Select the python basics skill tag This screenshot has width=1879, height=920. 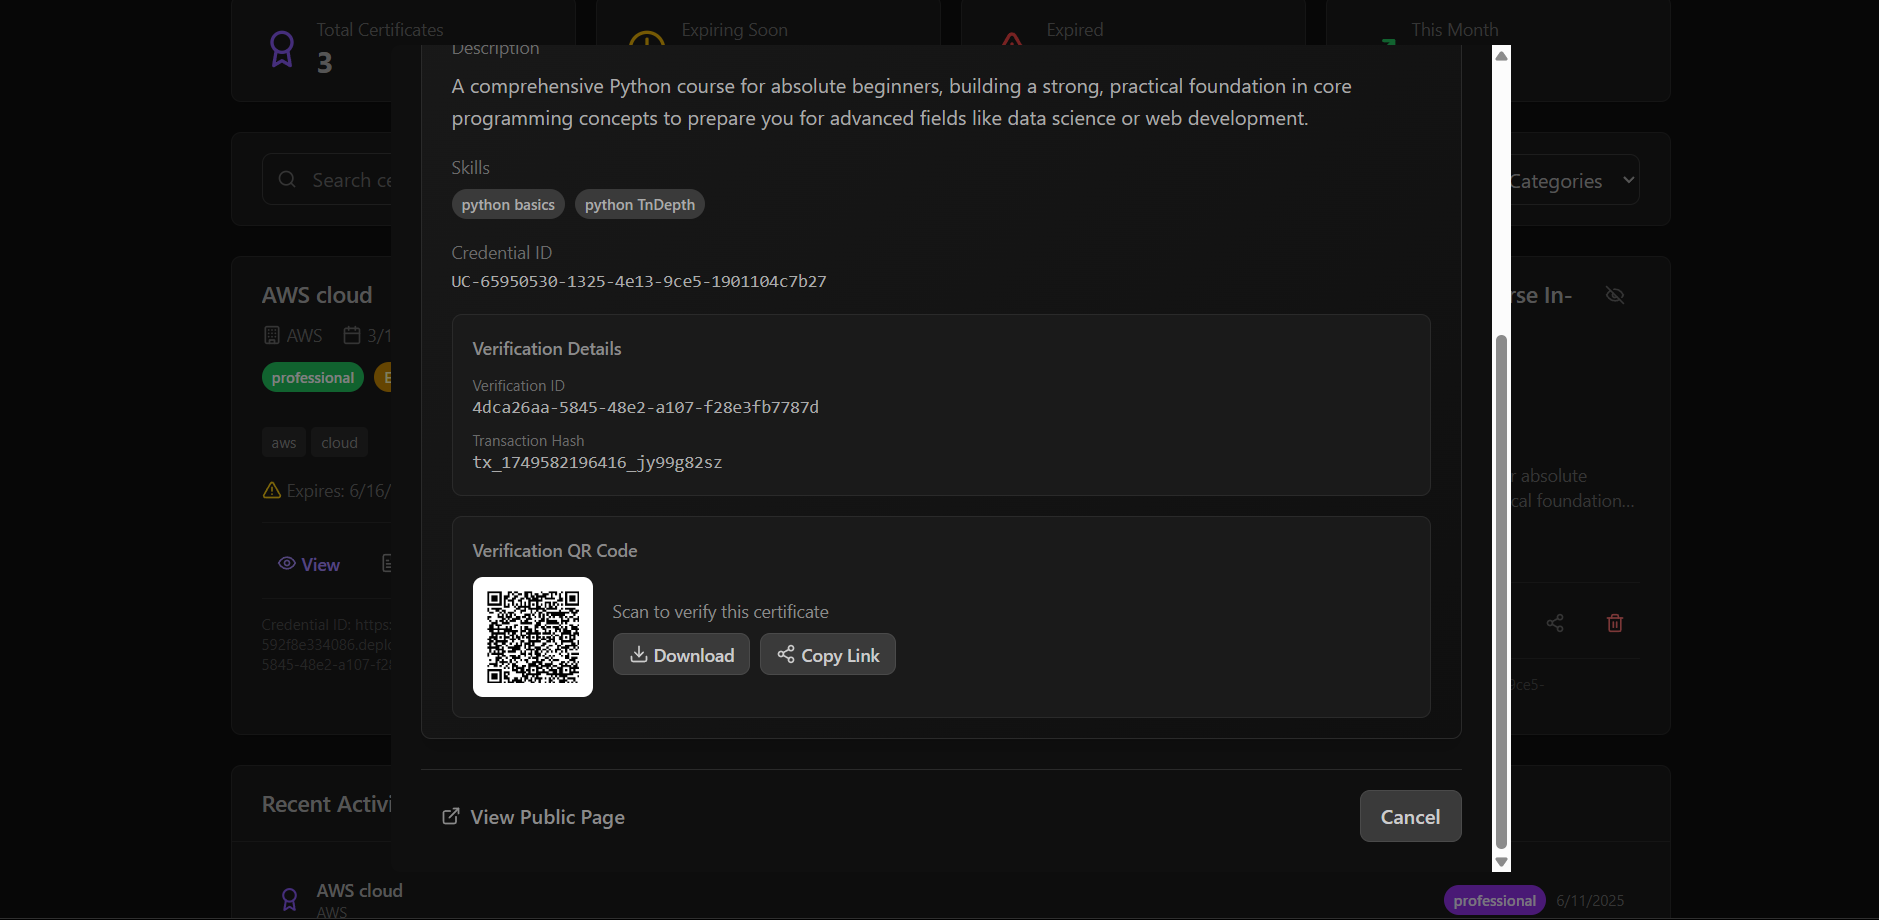508,205
